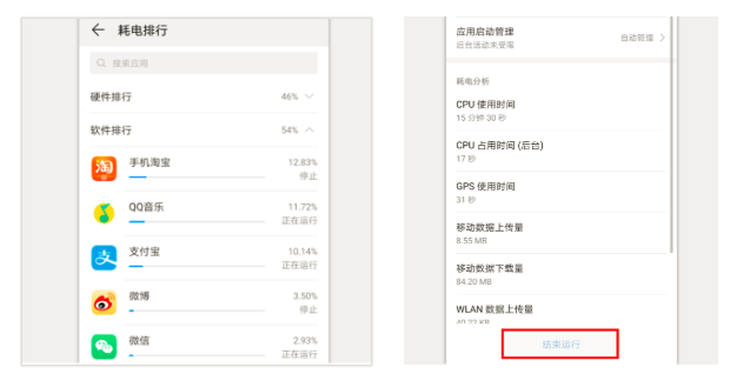This screenshot has height=374, width=730.
Task: Click the search magnifier icon
Action: coord(101,63)
